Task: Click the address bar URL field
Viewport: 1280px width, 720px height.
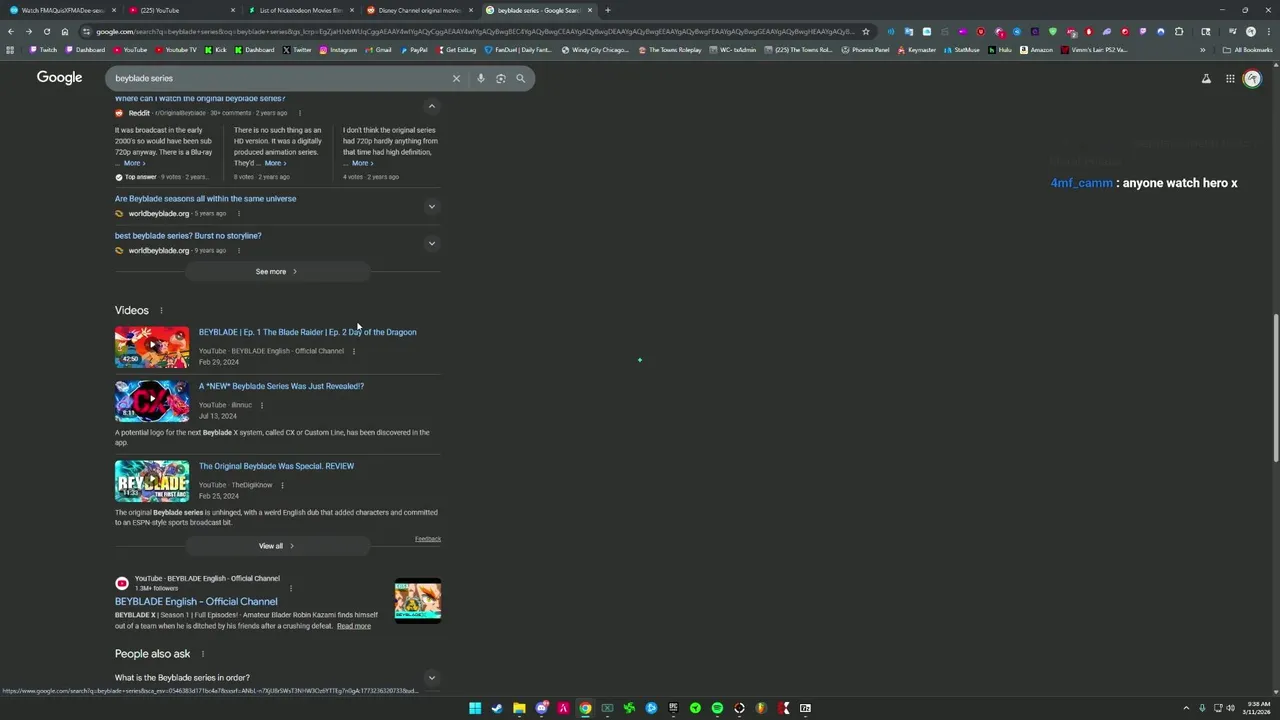Action: (470, 31)
